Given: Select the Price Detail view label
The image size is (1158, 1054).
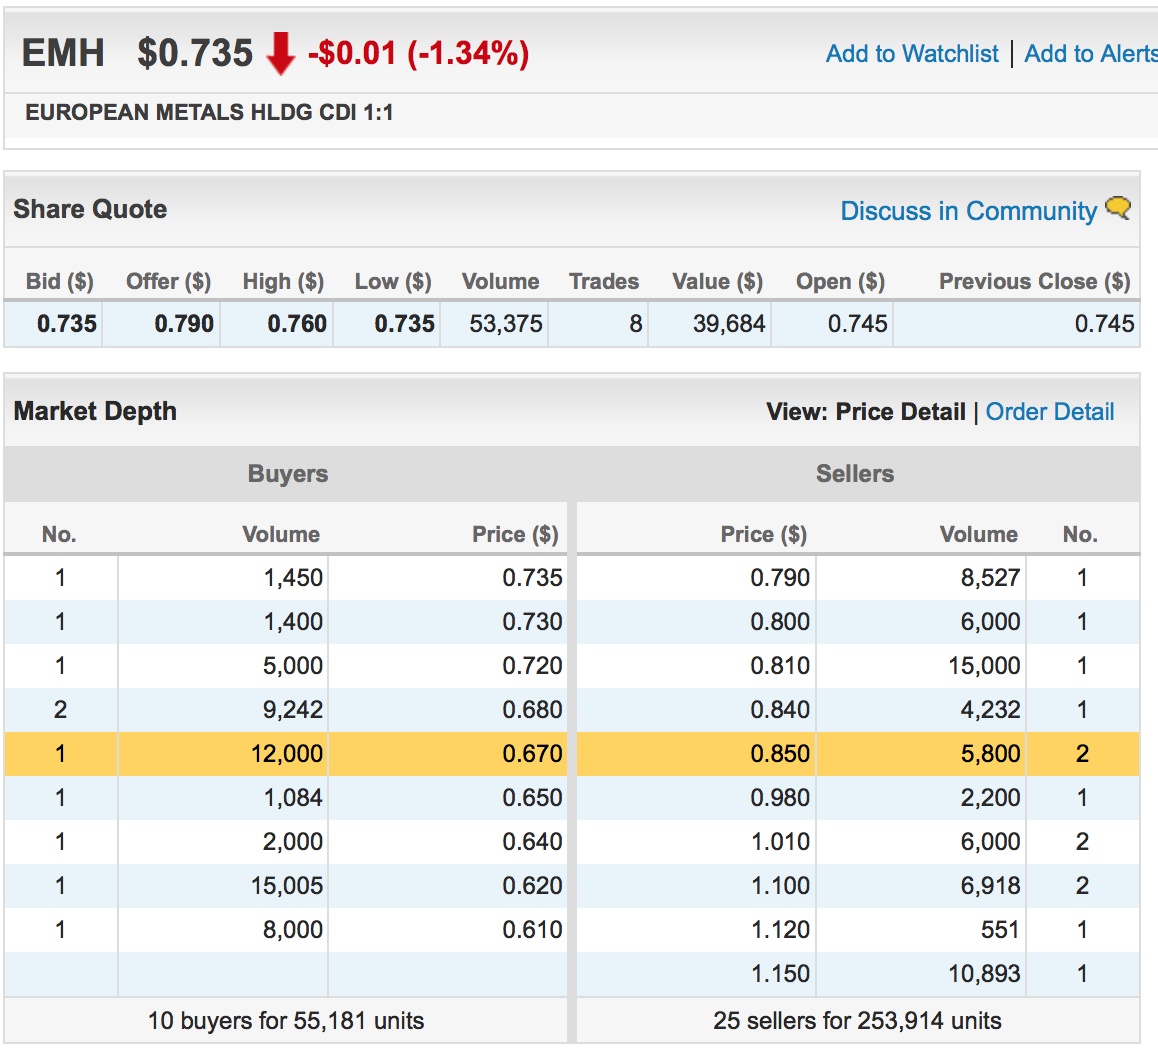Looking at the screenshot, I should (900, 411).
